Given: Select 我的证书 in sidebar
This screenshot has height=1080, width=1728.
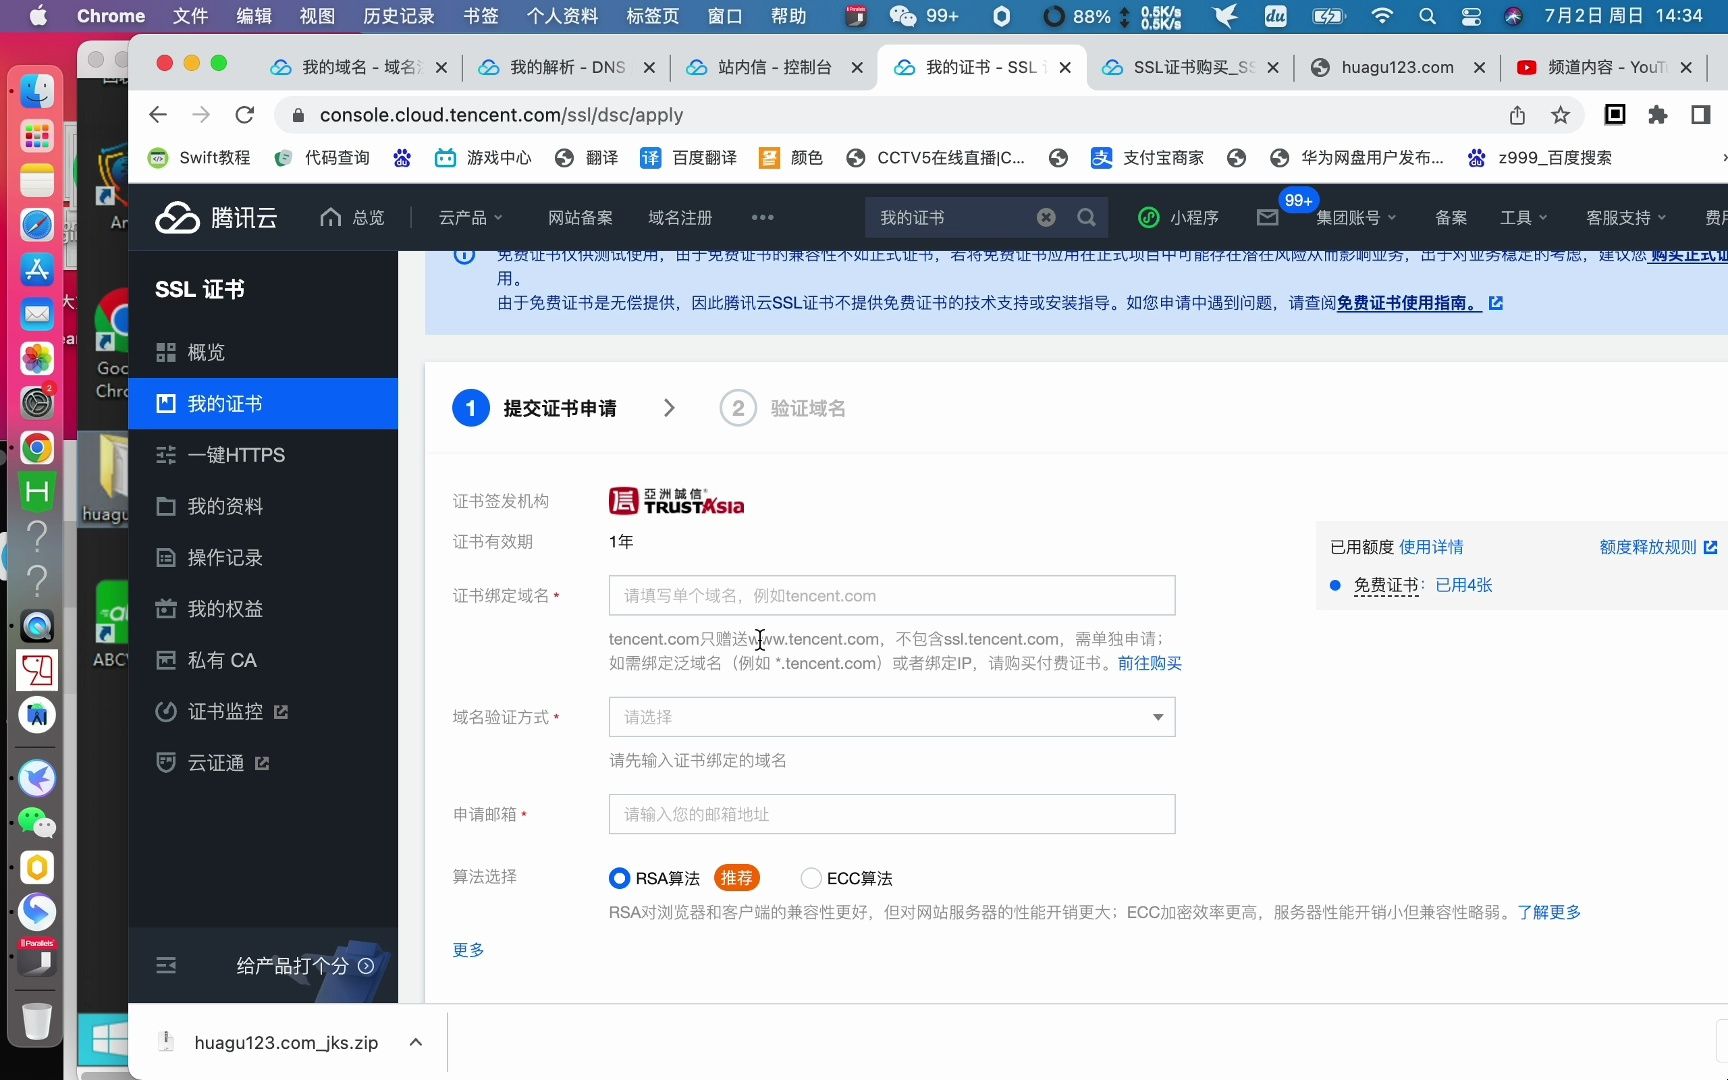Looking at the screenshot, I should [263, 403].
